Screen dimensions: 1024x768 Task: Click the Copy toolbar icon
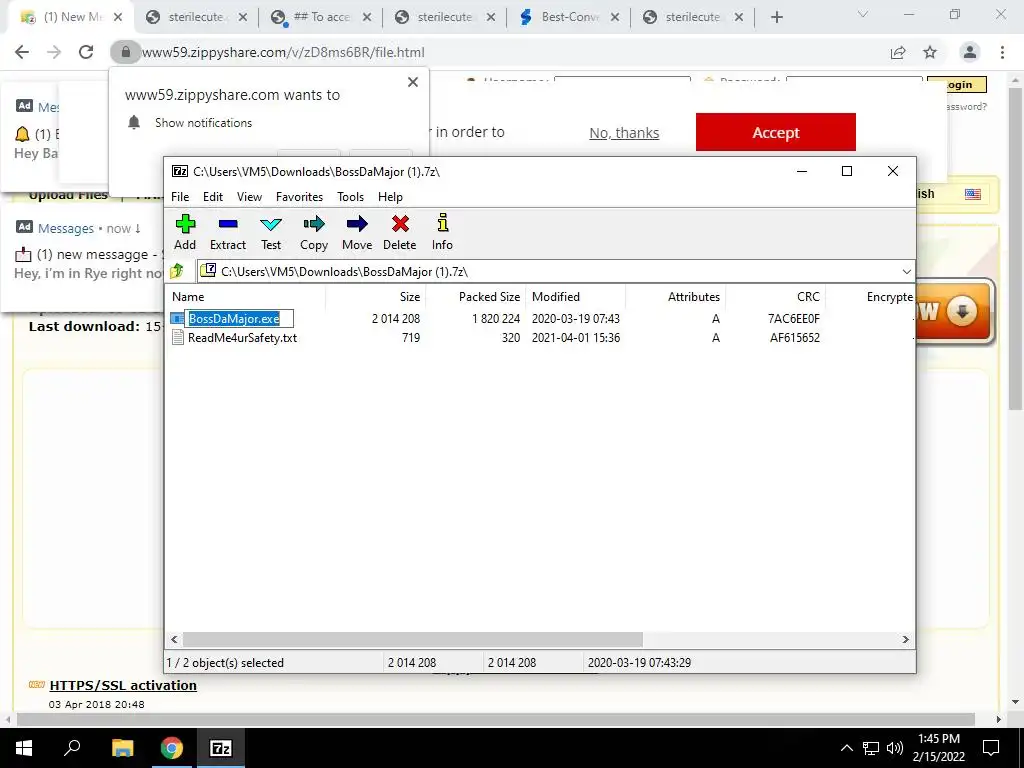314,232
